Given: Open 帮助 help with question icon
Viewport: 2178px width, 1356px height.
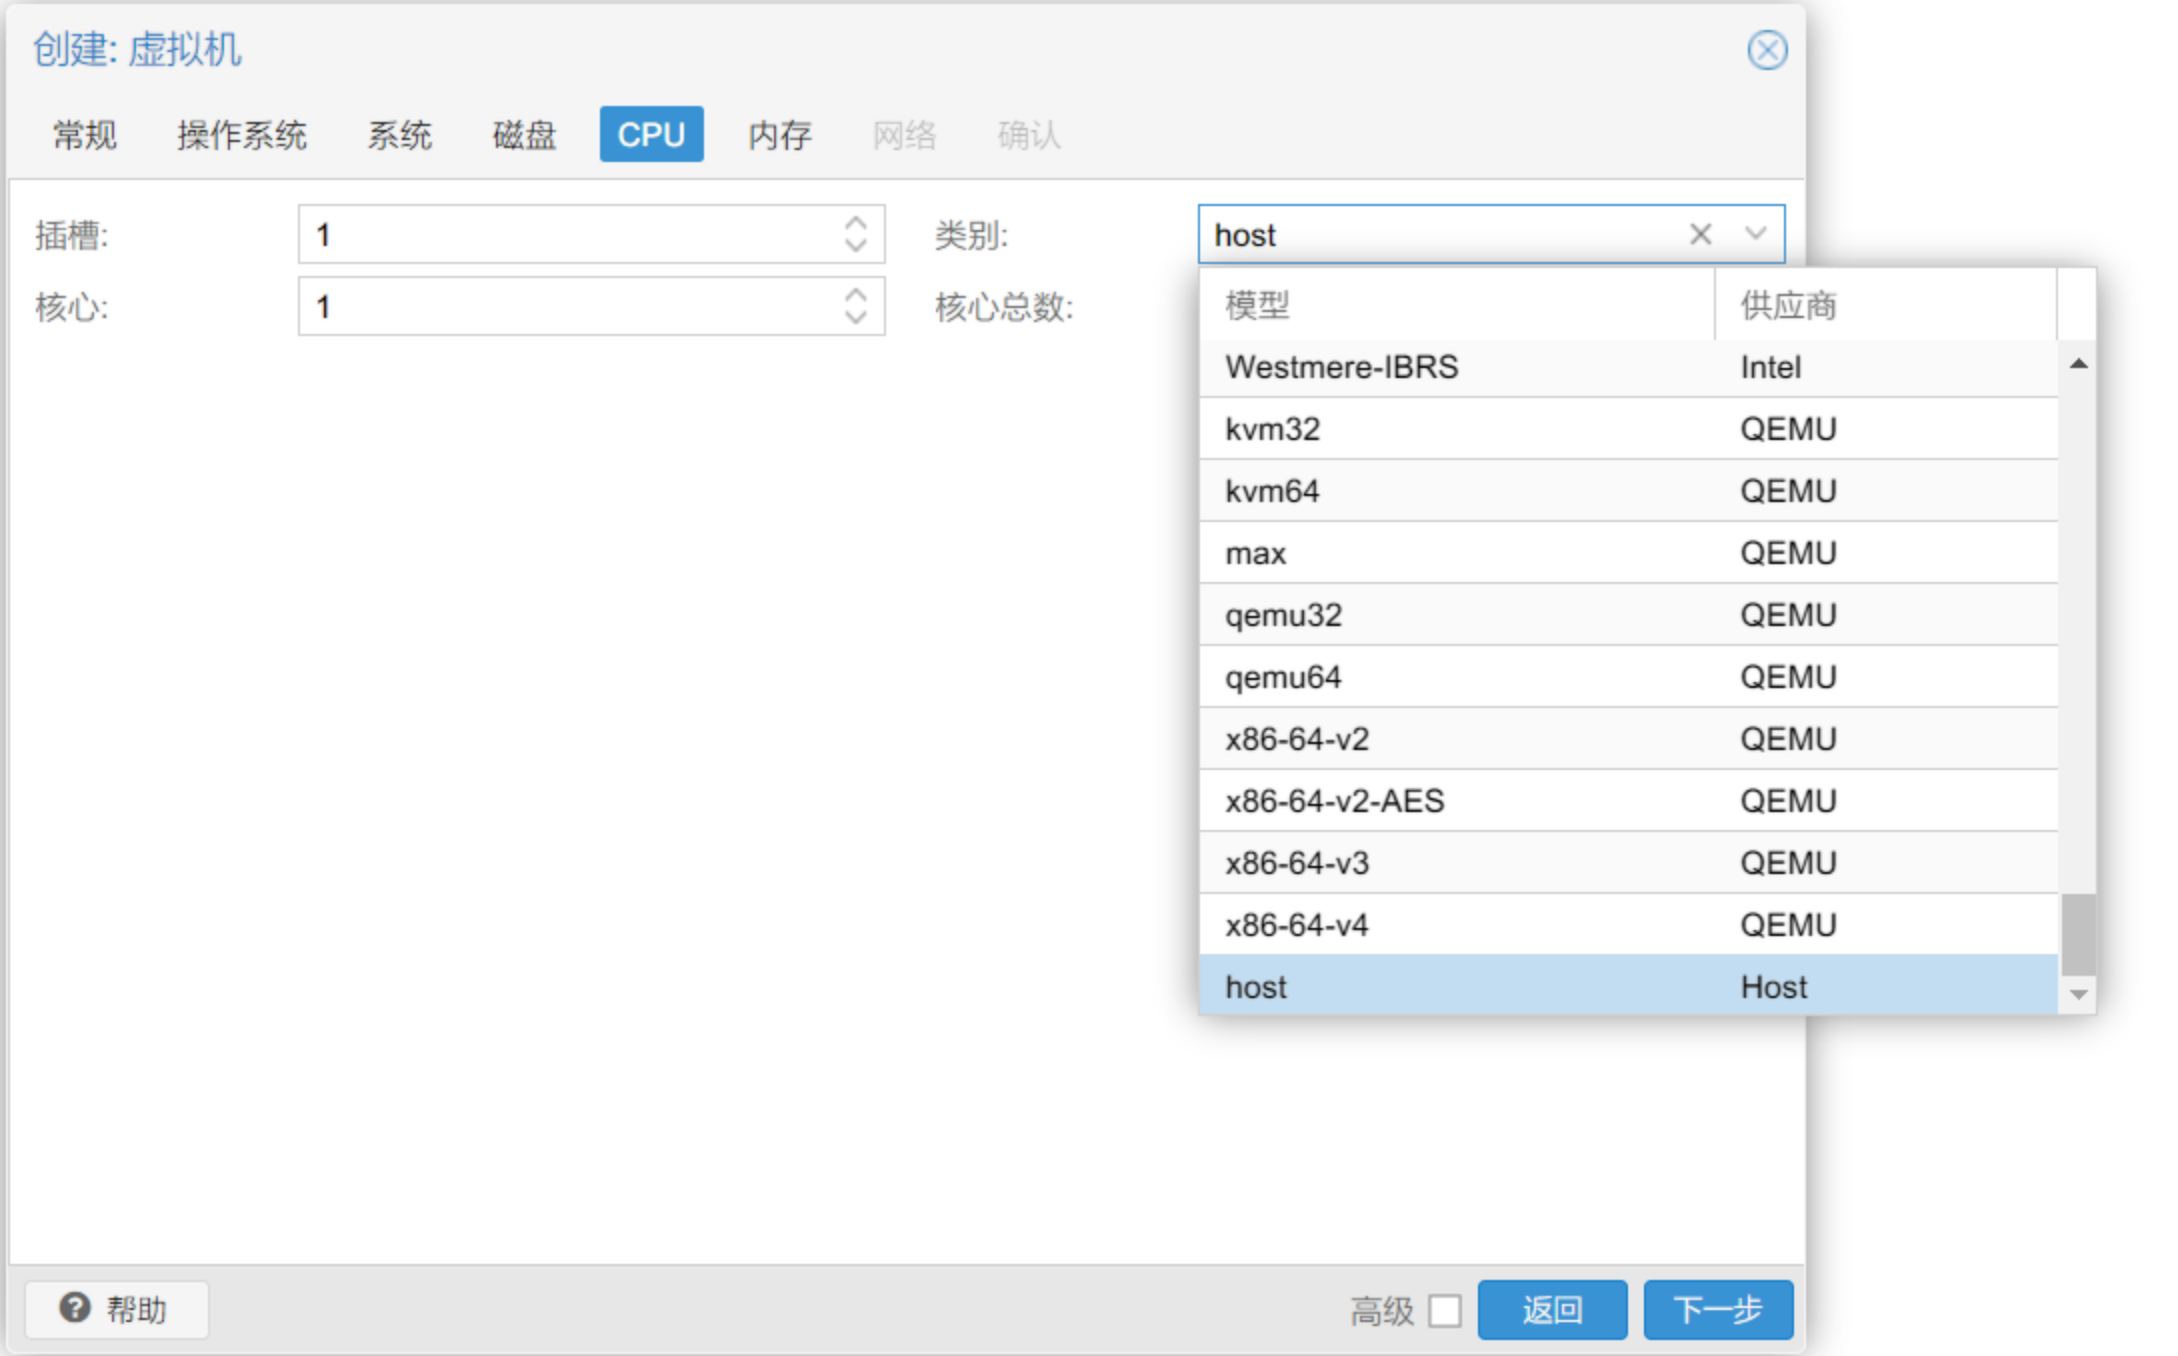Looking at the screenshot, I should 115,1309.
